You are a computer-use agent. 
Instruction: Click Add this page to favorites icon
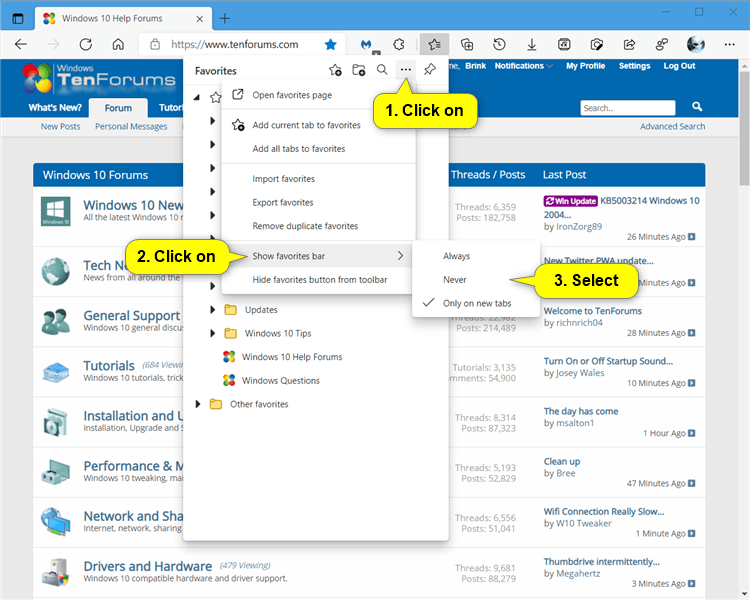coord(335,70)
